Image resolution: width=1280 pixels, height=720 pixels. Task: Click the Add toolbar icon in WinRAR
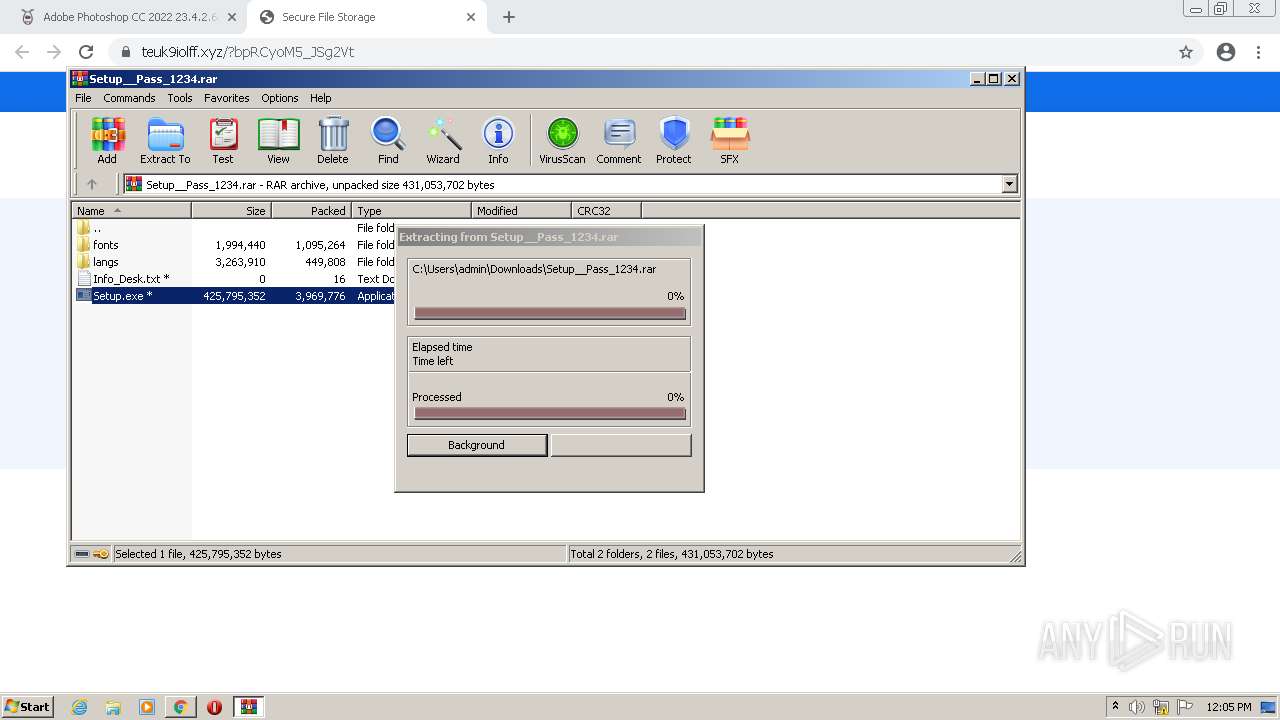pyautogui.click(x=107, y=141)
